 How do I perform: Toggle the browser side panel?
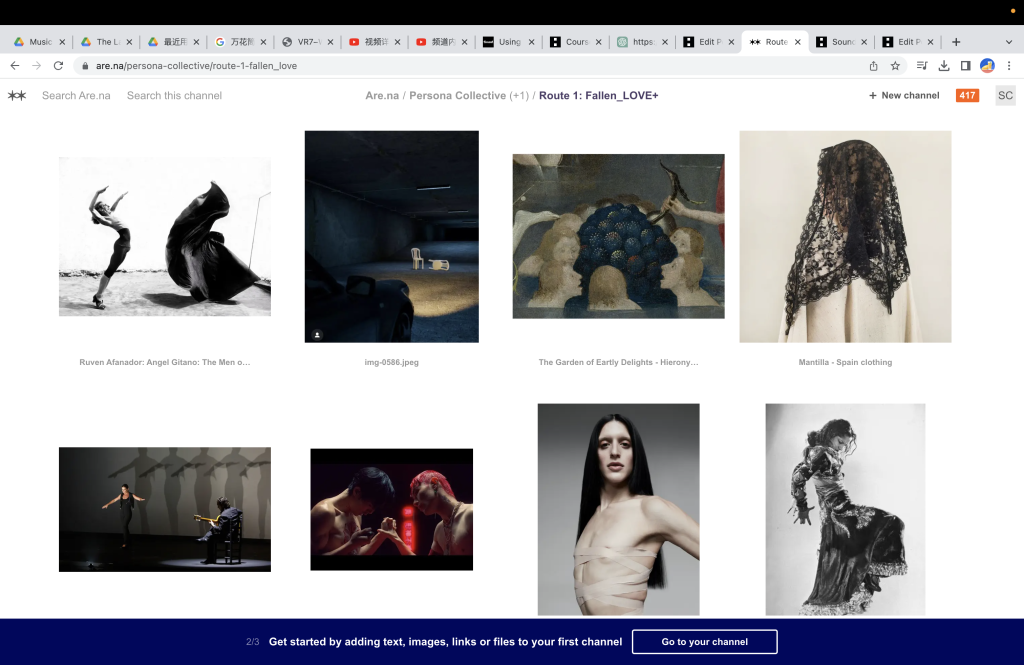965,65
